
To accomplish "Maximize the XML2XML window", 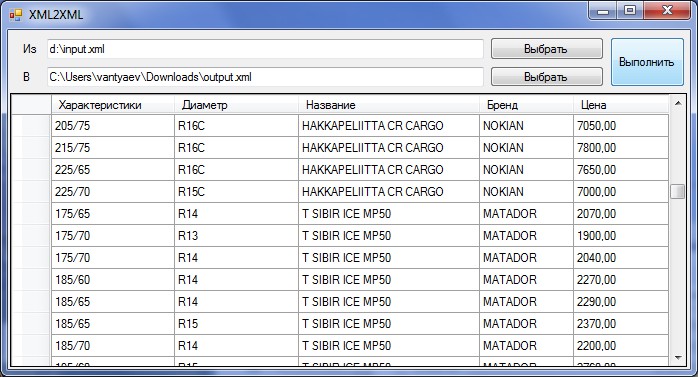I will click(629, 11).
